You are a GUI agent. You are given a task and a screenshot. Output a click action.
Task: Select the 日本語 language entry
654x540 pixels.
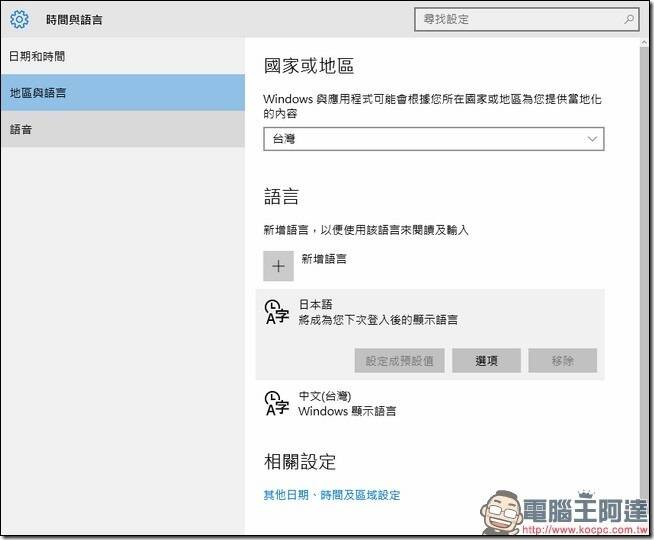point(430,334)
